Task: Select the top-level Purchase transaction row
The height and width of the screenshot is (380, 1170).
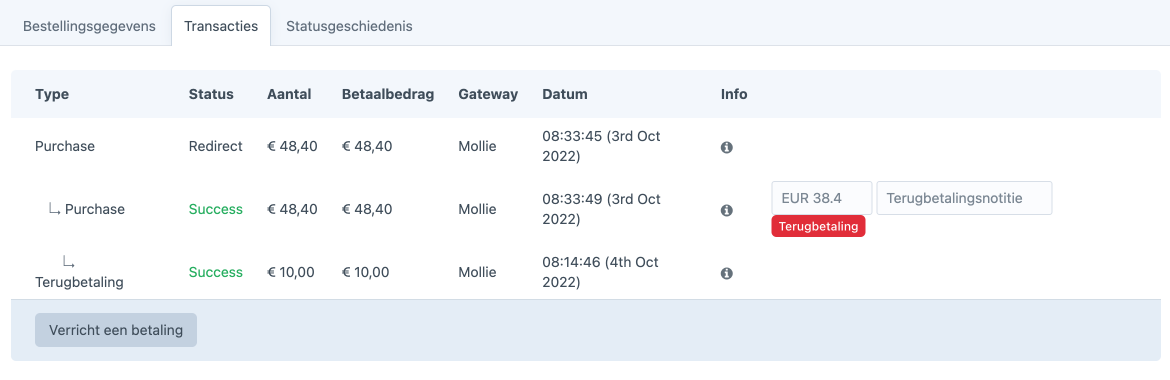Action: click(586, 147)
